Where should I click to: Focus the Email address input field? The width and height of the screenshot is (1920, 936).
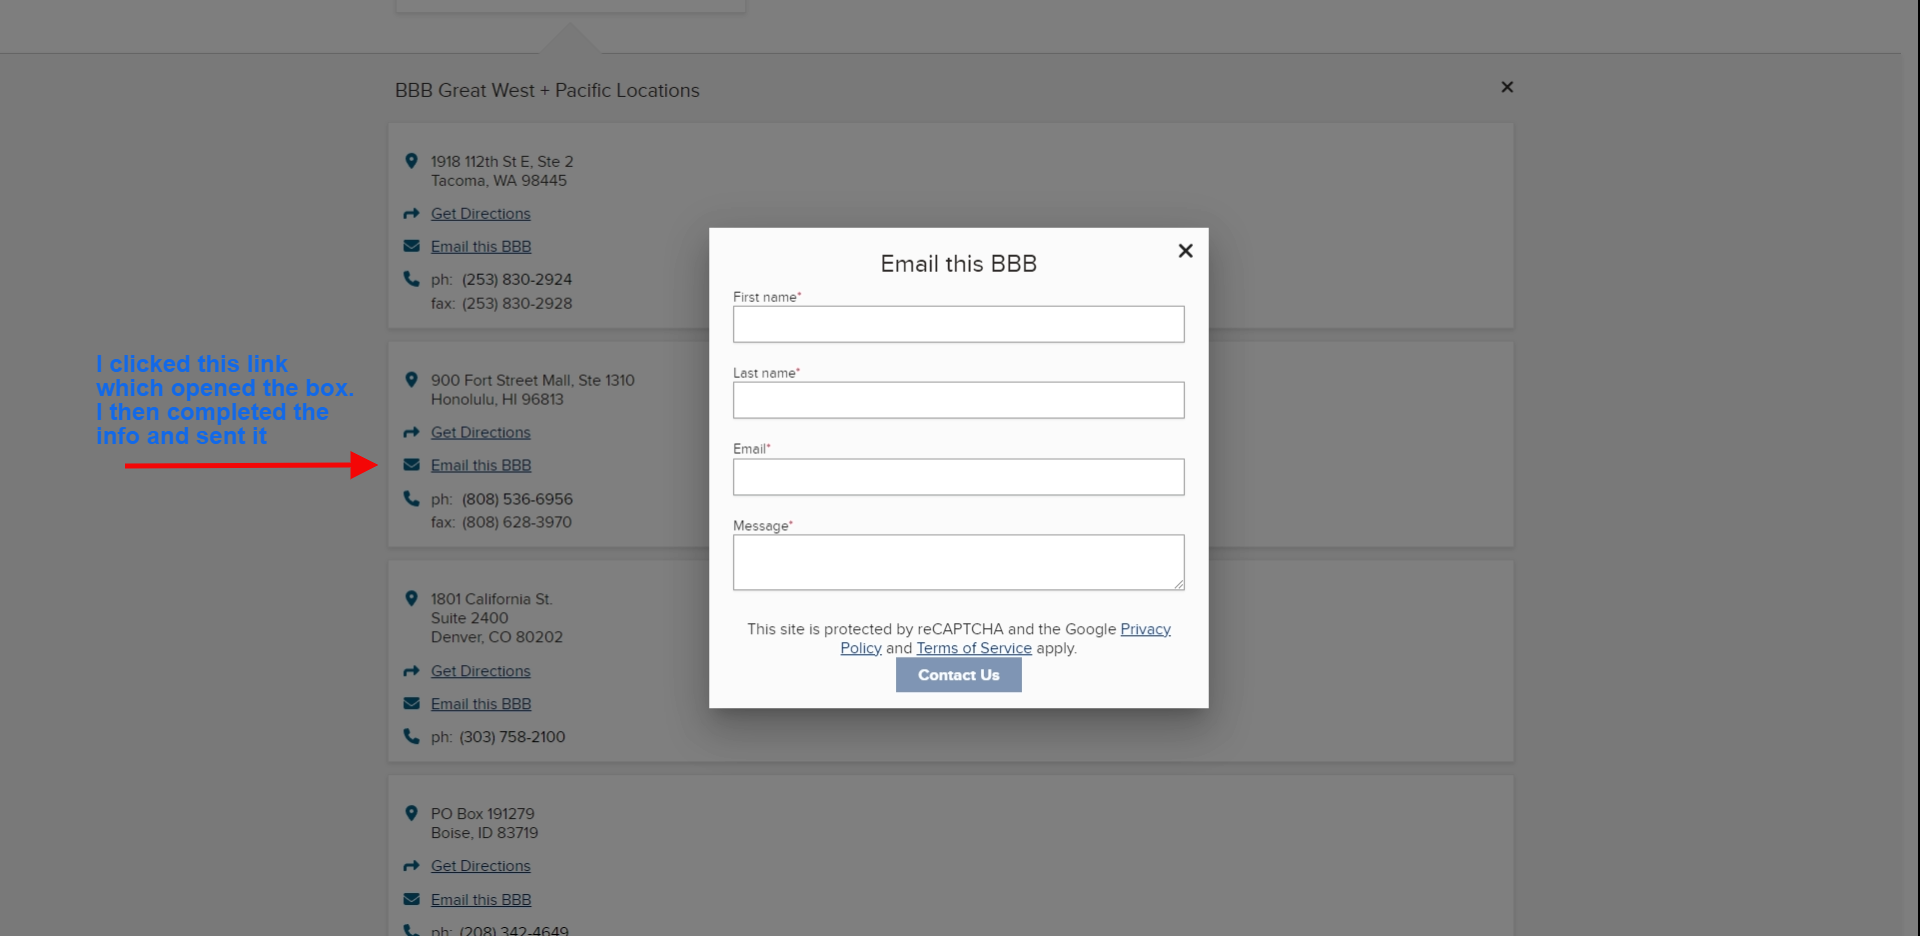(x=958, y=477)
